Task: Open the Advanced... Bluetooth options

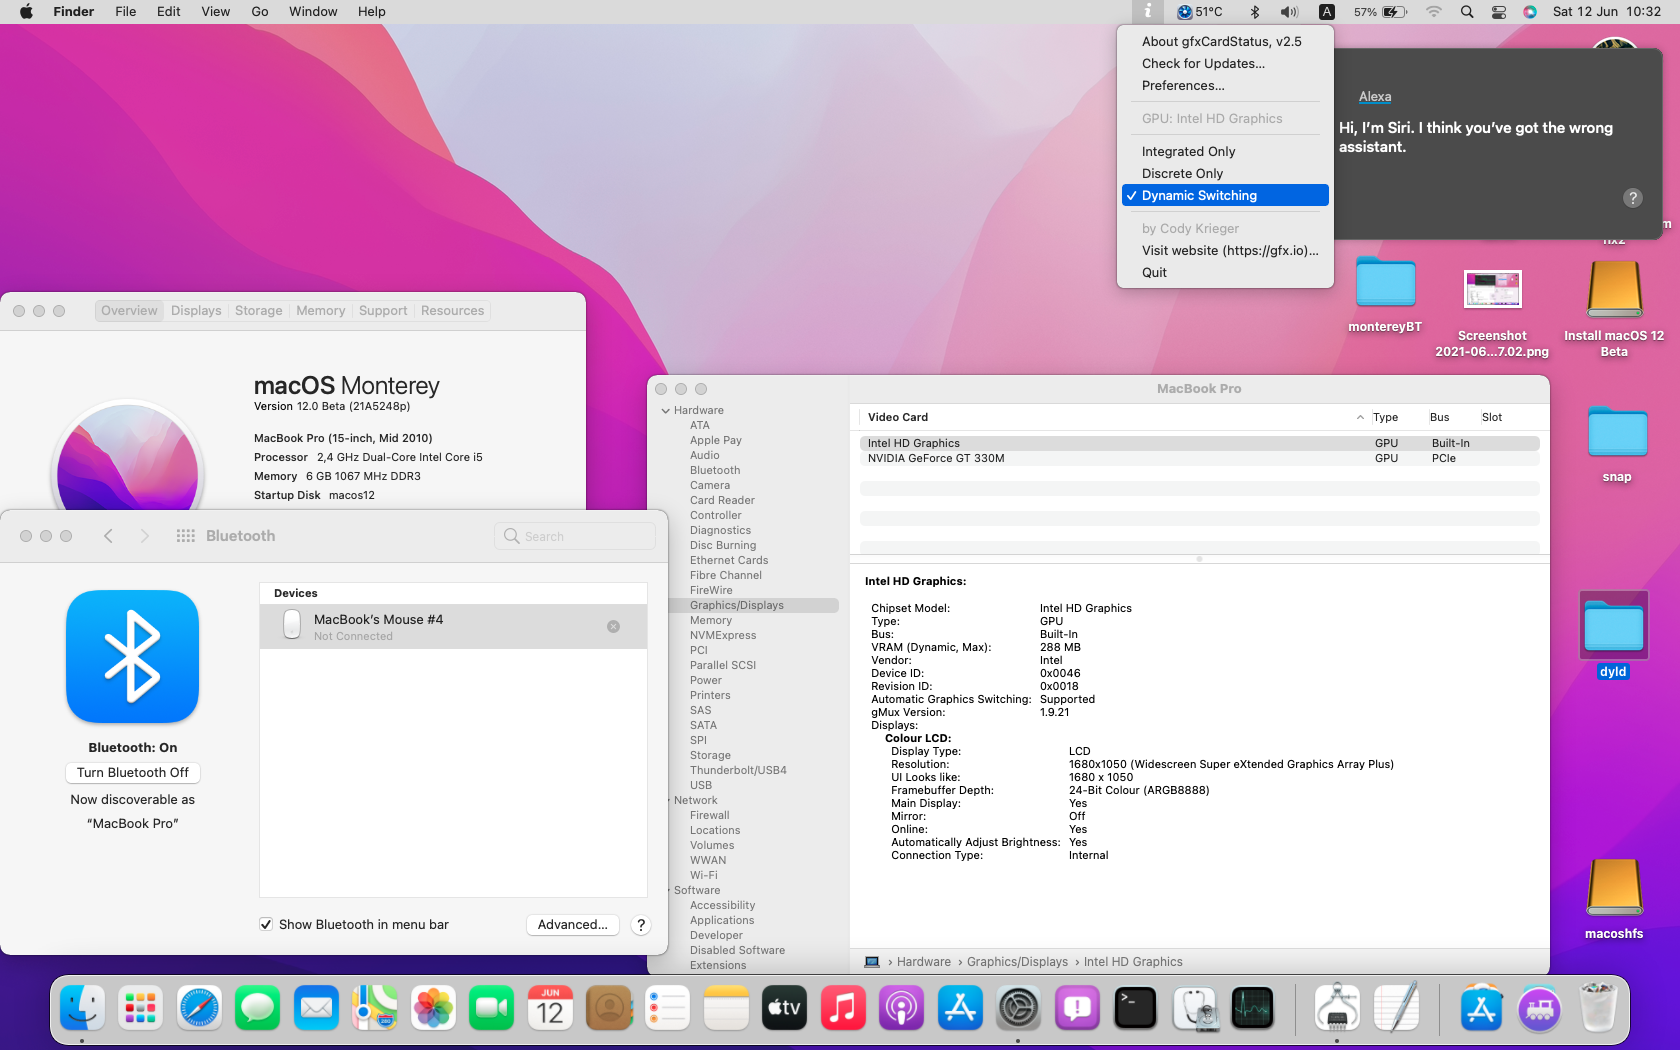Action: pos(572,925)
